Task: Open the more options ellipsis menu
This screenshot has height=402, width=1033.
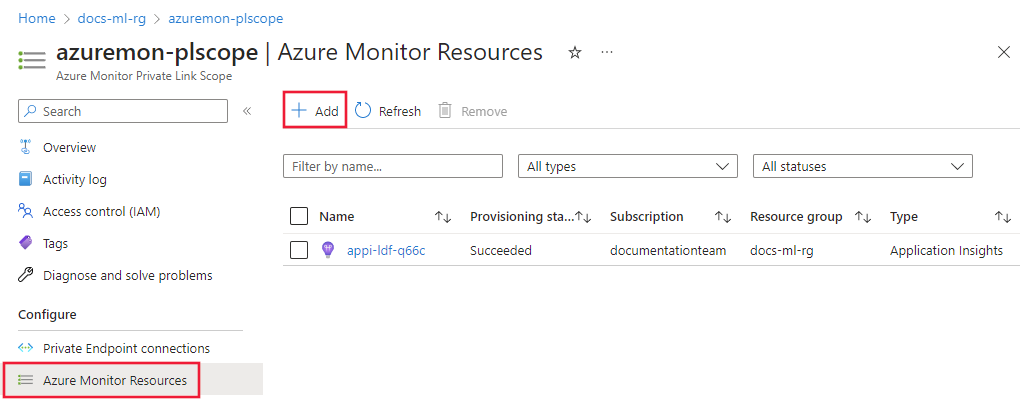Action: pyautogui.click(x=607, y=53)
